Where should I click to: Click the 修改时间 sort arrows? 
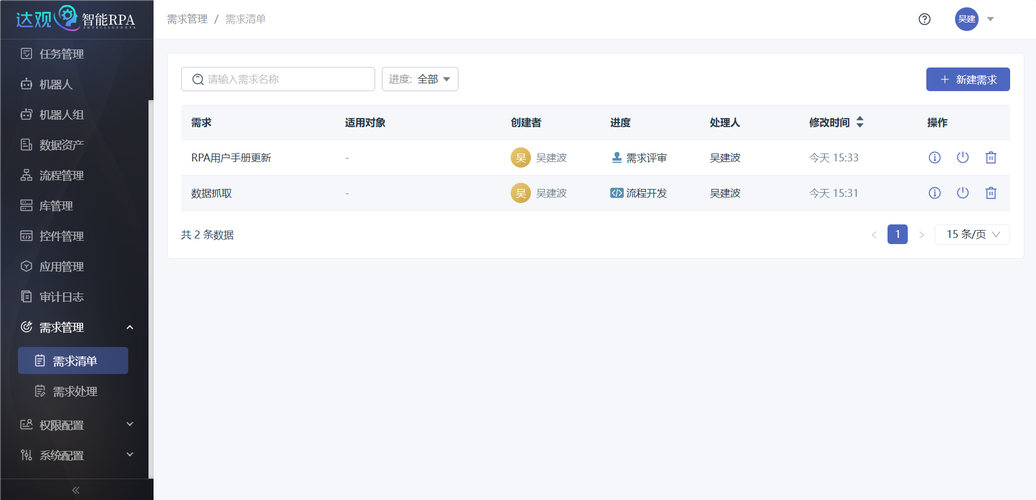click(860, 122)
